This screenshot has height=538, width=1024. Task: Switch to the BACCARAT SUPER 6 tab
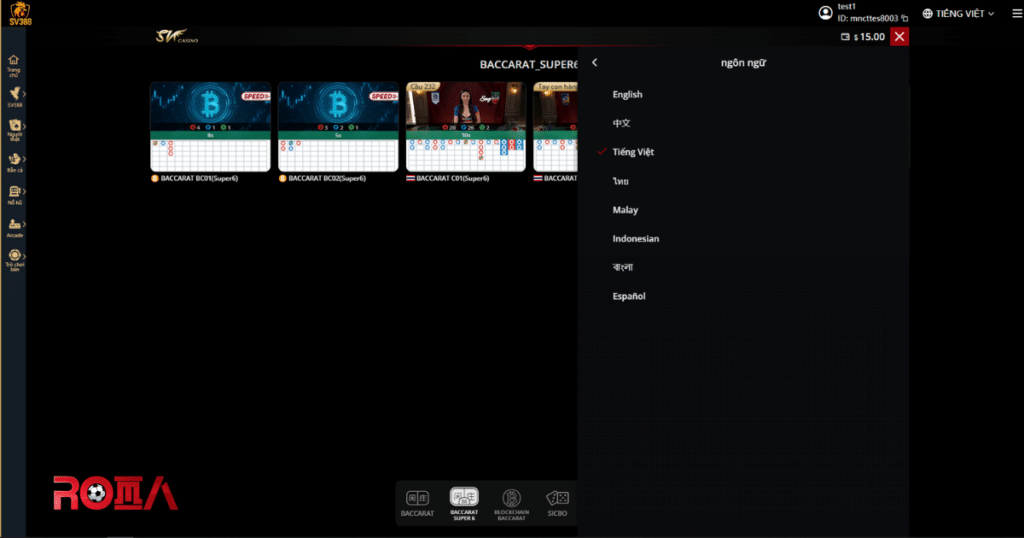click(464, 503)
